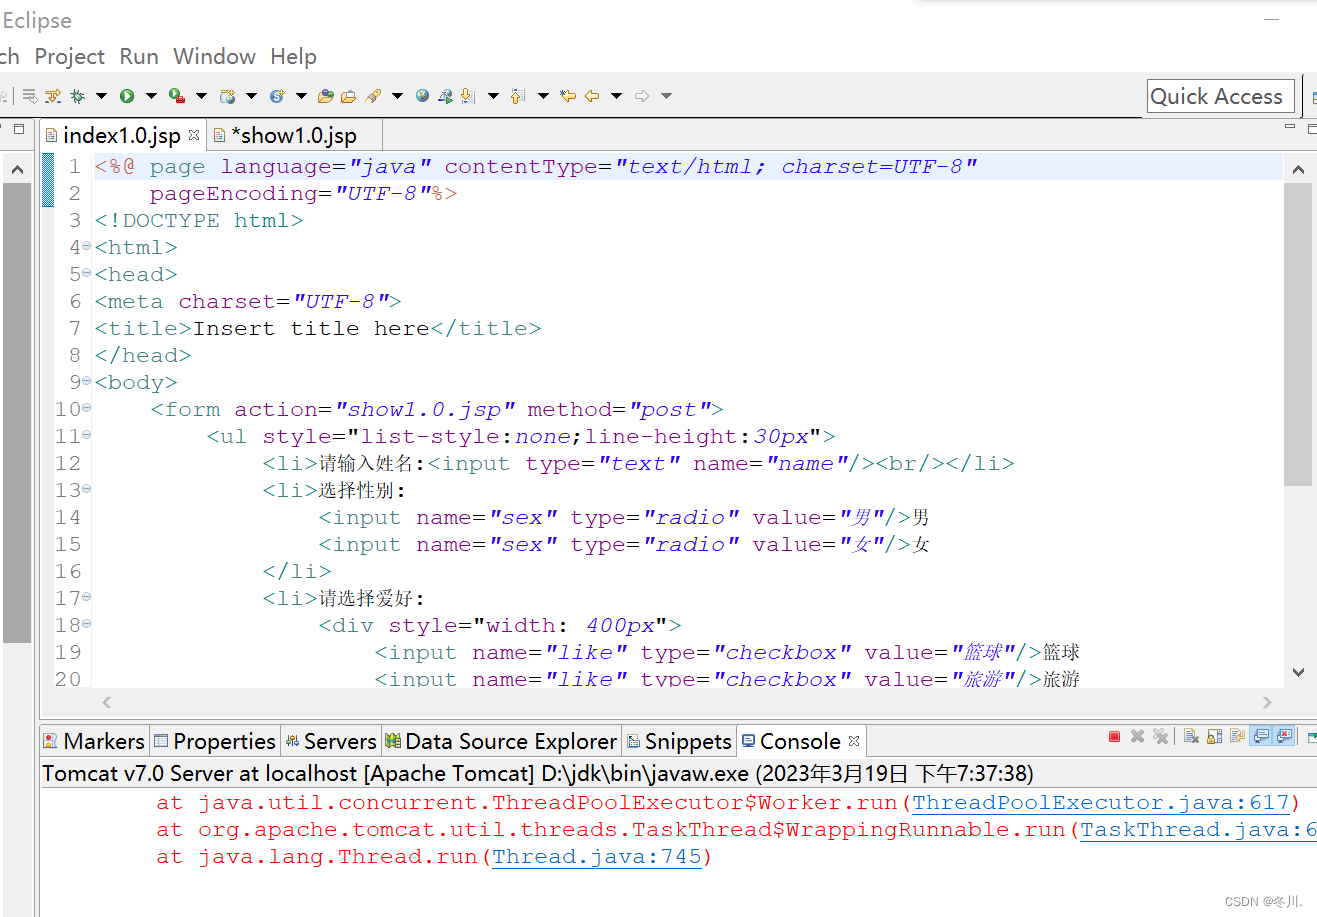Toggle console Scroll Lock
The width and height of the screenshot is (1317, 917).
[1214, 736]
